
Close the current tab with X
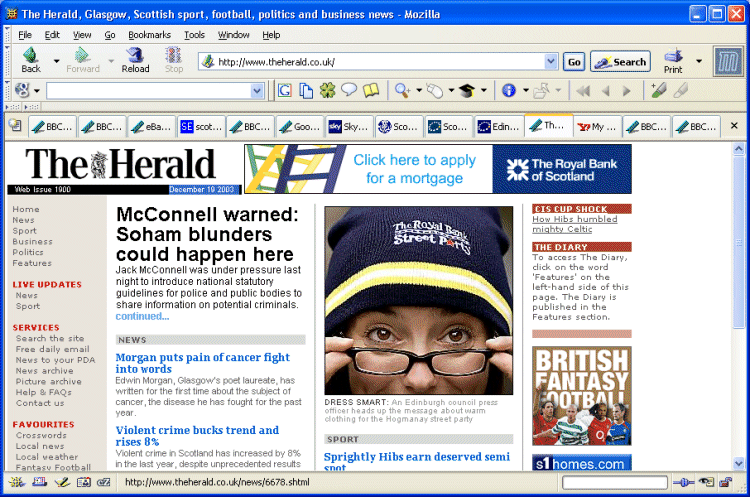pyautogui.click(x=734, y=125)
